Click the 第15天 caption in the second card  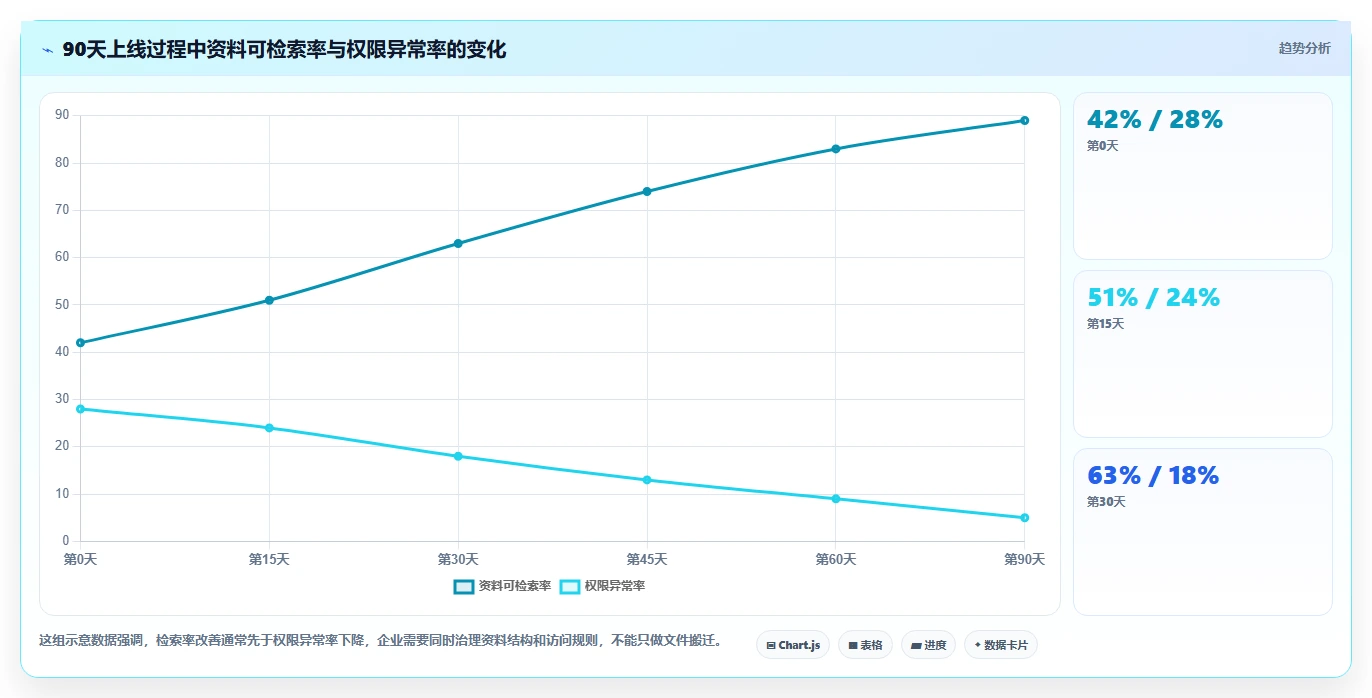[1105, 324]
